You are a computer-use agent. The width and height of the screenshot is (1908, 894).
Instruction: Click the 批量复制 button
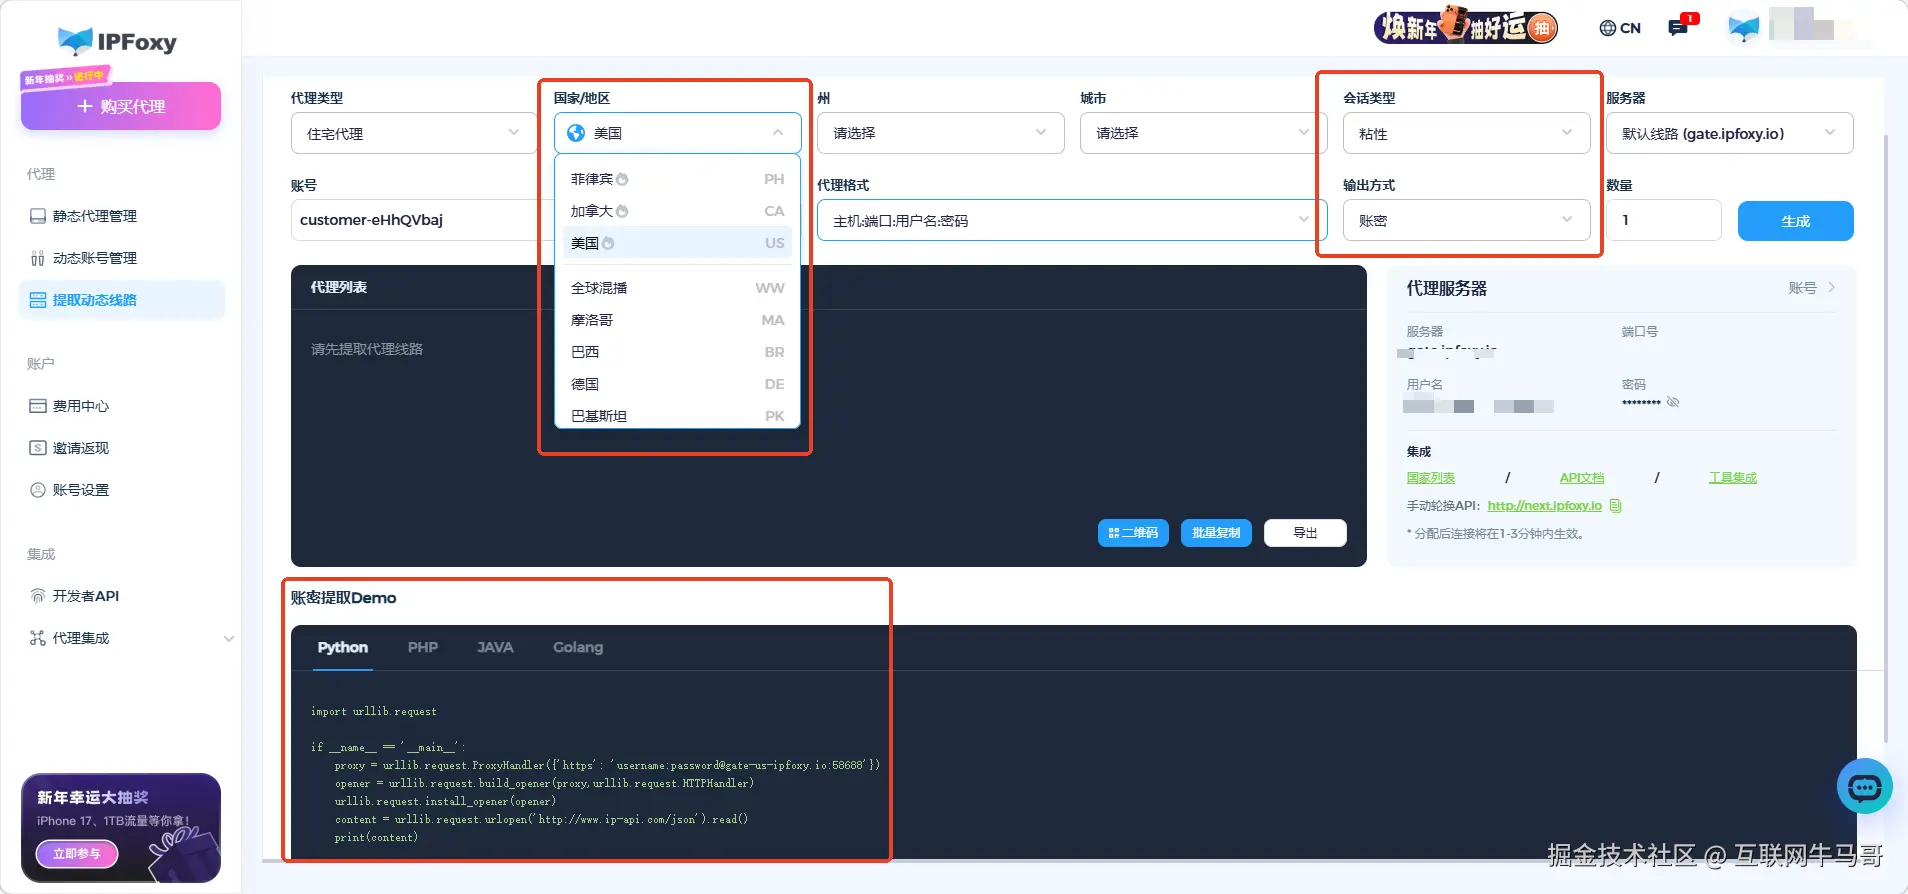pos(1216,533)
